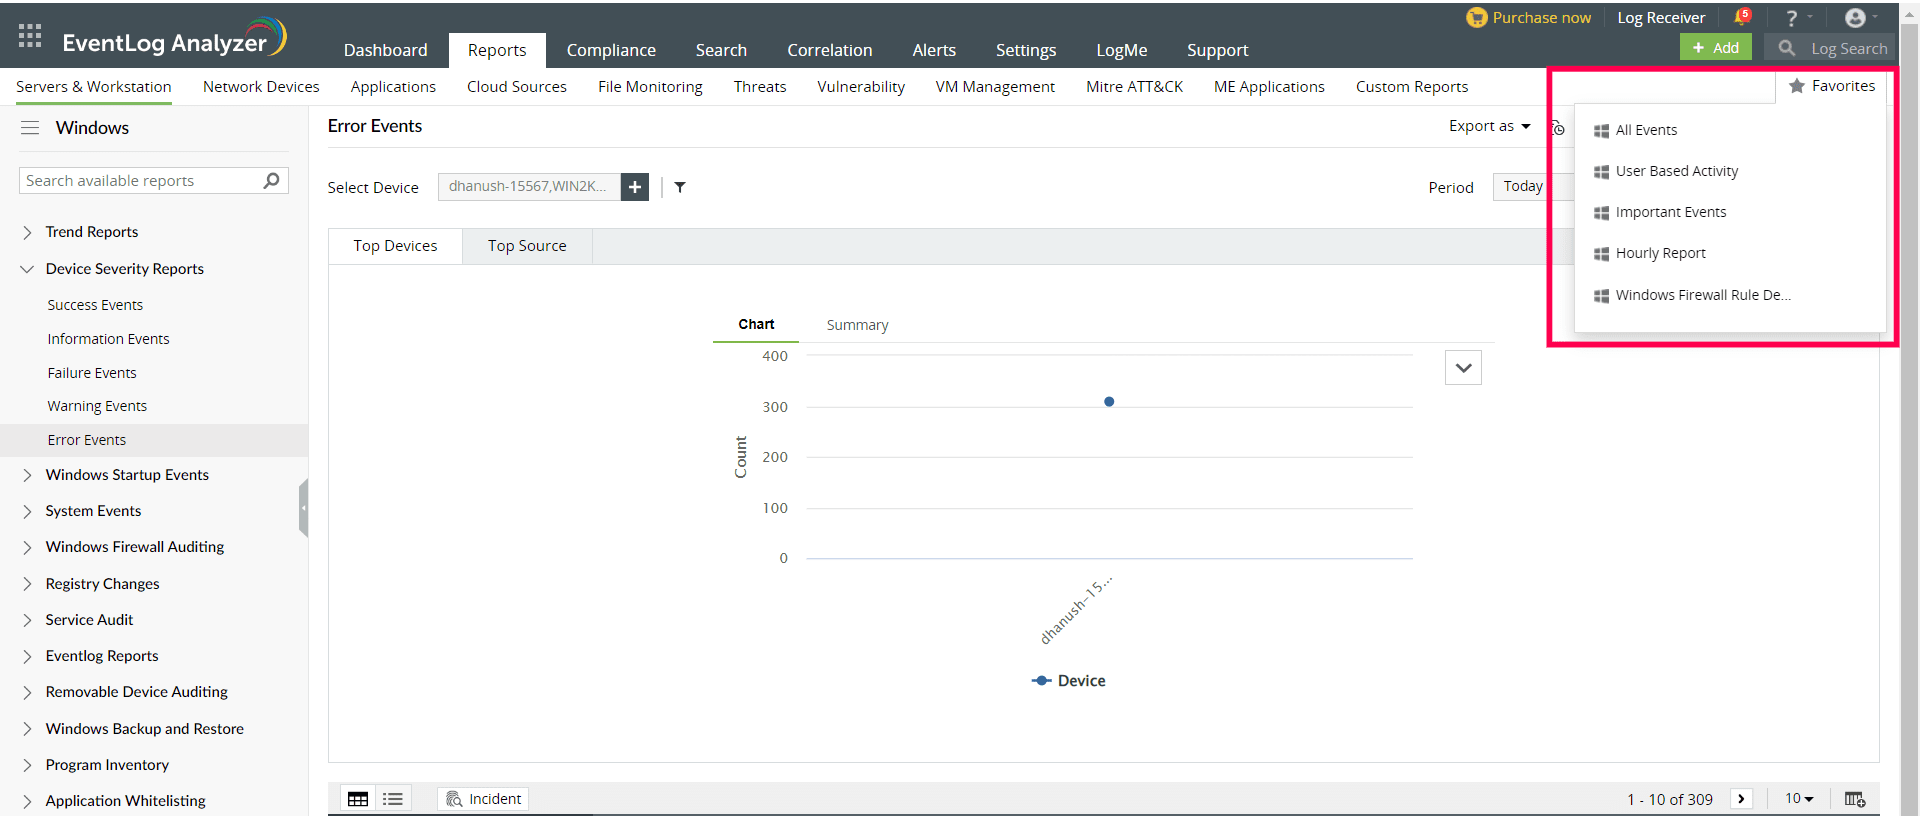Collapse Device Severity Reports node
The width and height of the screenshot is (1920, 816).
click(27, 269)
